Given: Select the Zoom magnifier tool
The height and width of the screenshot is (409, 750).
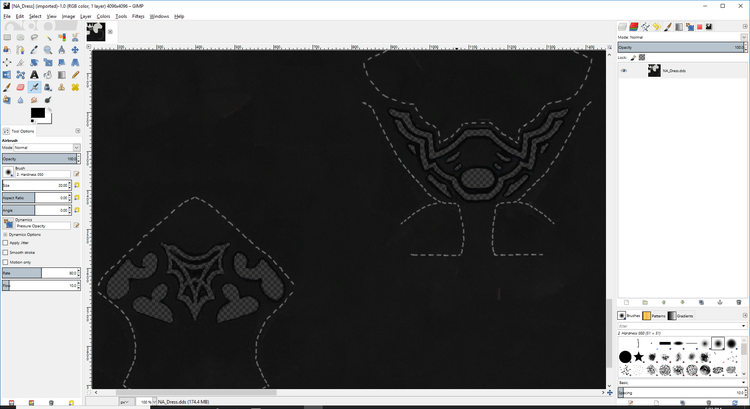Looking at the screenshot, I should [x=48, y=50].
